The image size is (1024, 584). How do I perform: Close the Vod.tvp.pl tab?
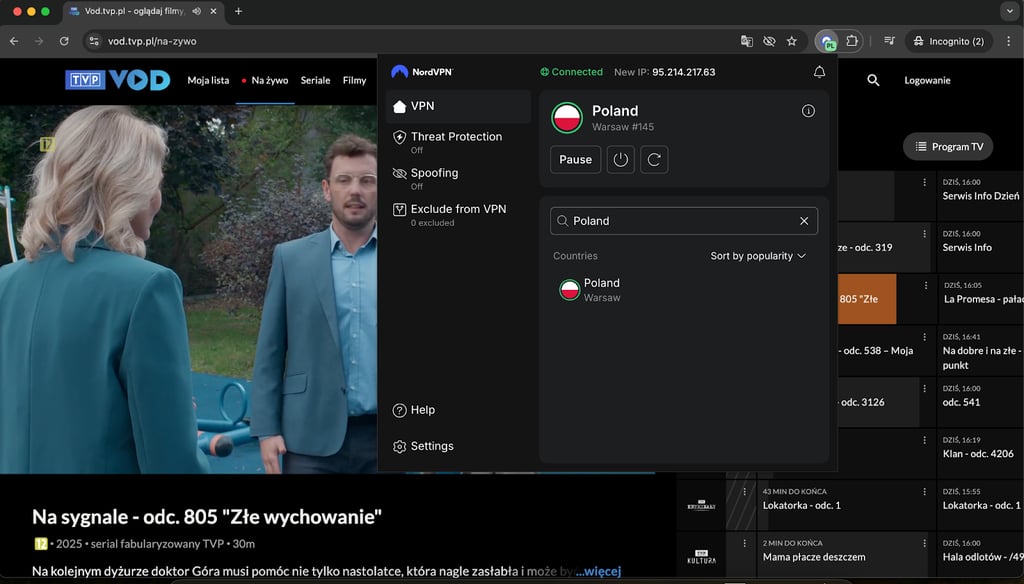[x=213, y=11]
